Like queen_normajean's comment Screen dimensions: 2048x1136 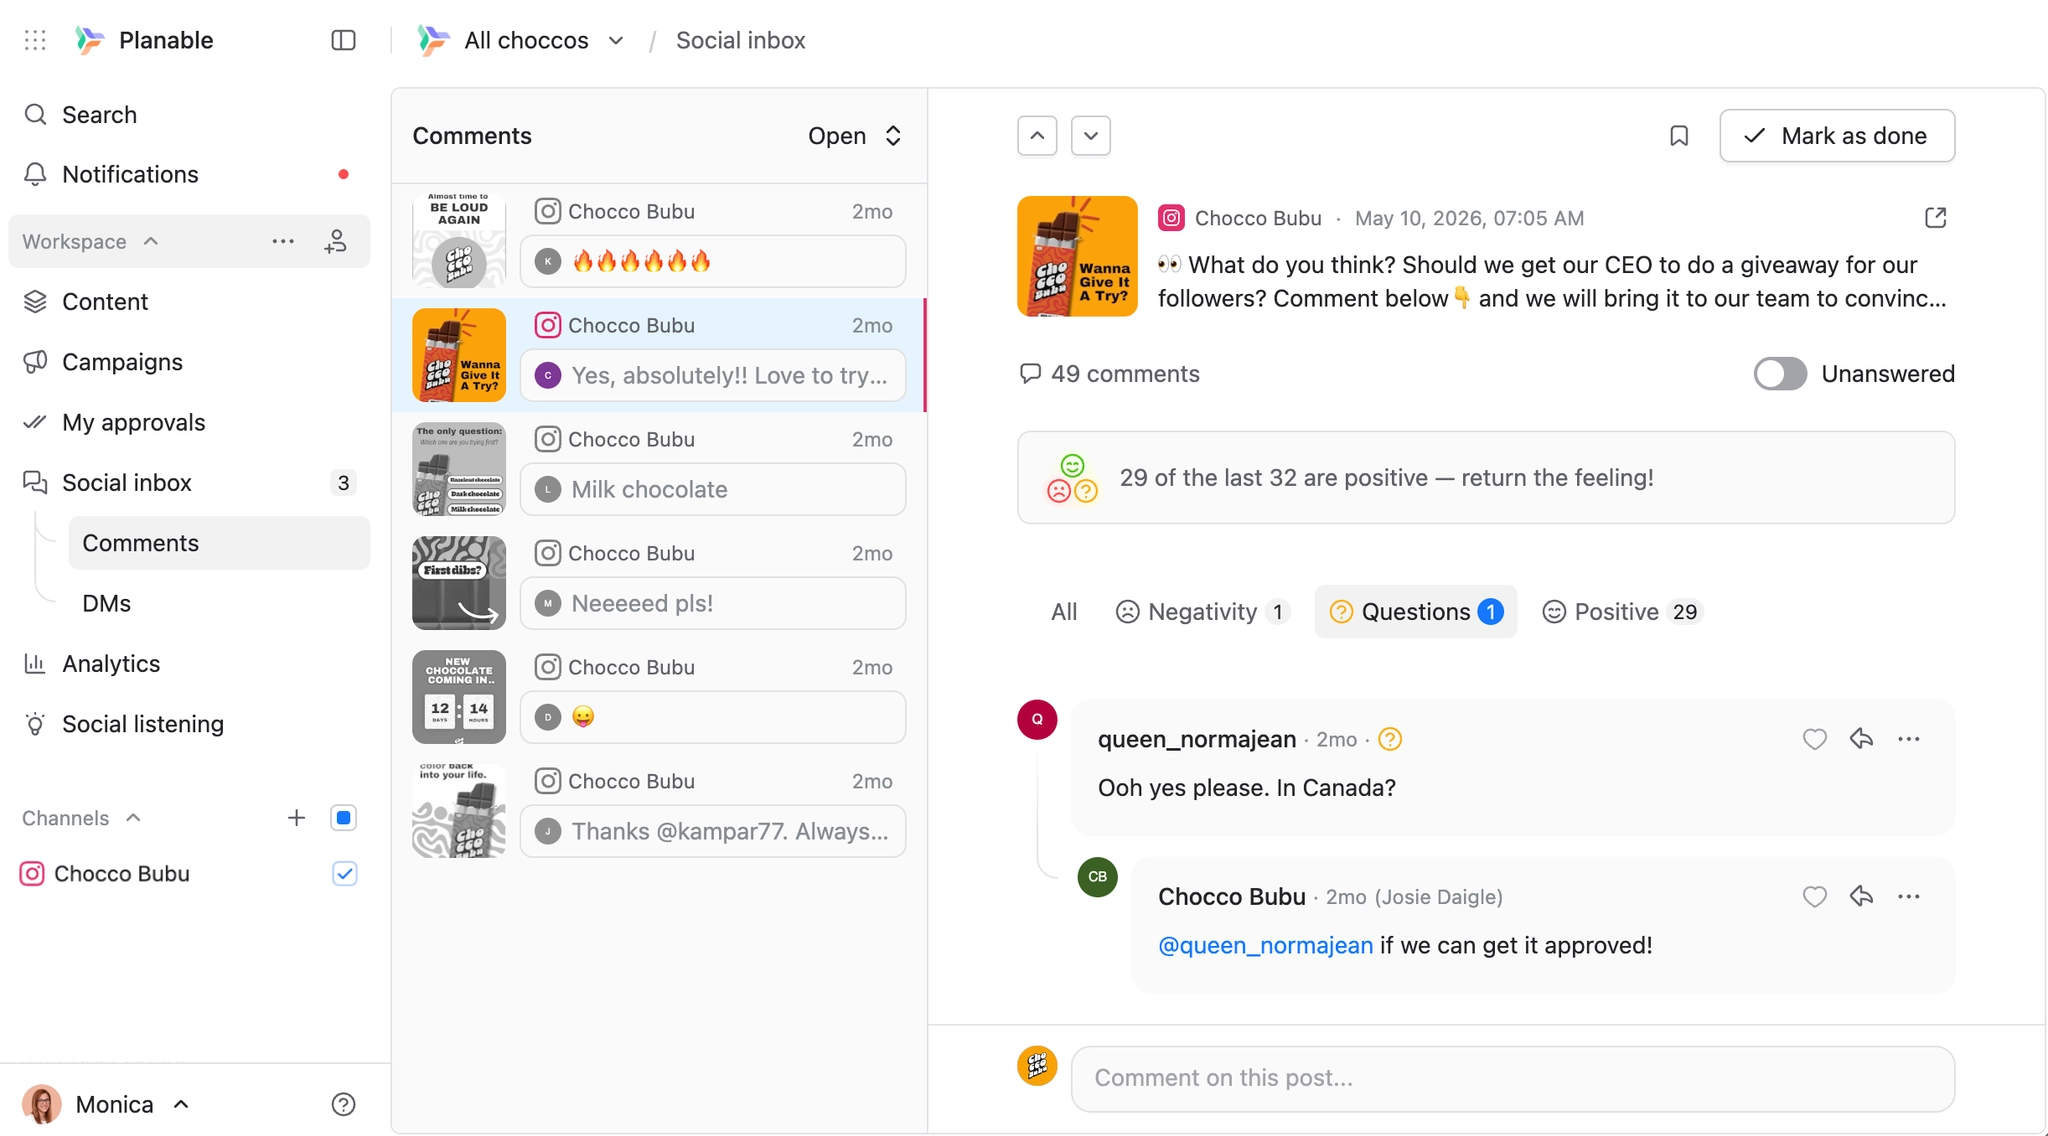click(1814, 739)
